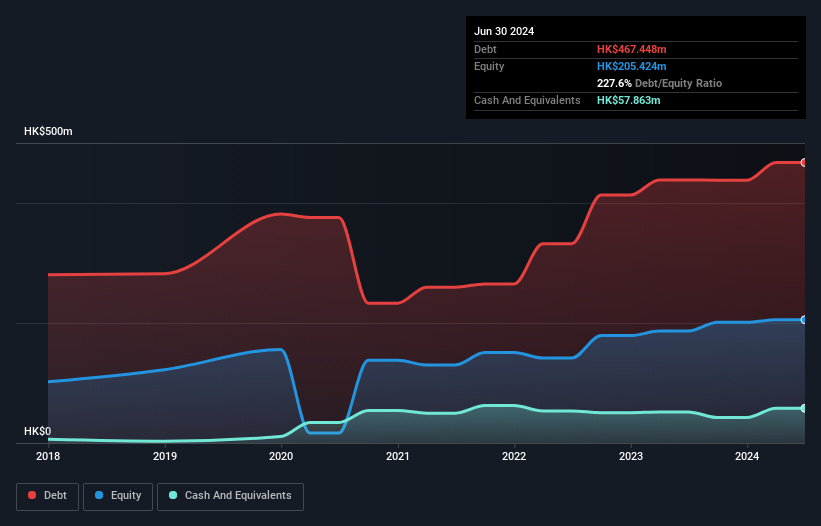The height and width of the screenshot is (526, 821).
Task: Toggle the Equity series legend button
Action: point(118,496)
